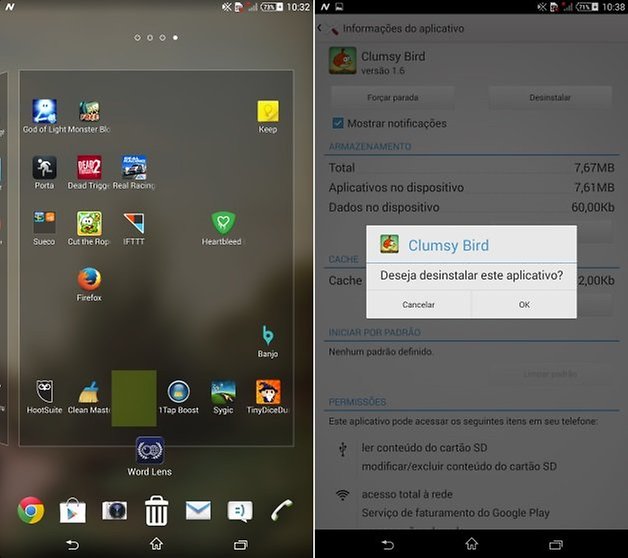Click the Limpar padrão button
The image size is (628, 558).
[x=550, y=374]
